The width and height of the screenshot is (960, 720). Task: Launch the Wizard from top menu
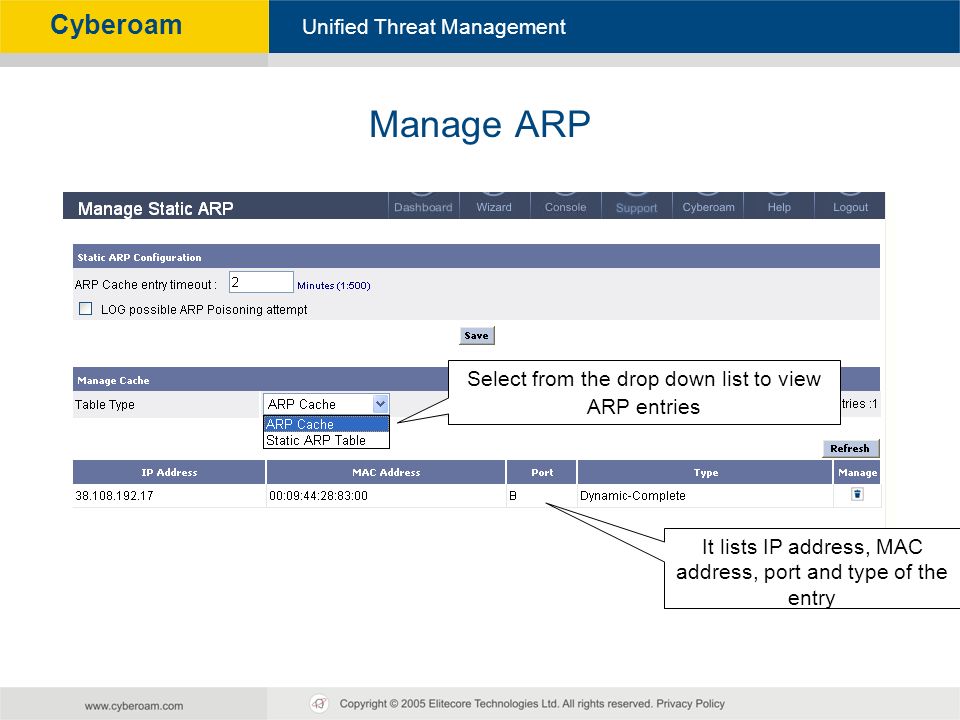(494, 207)
